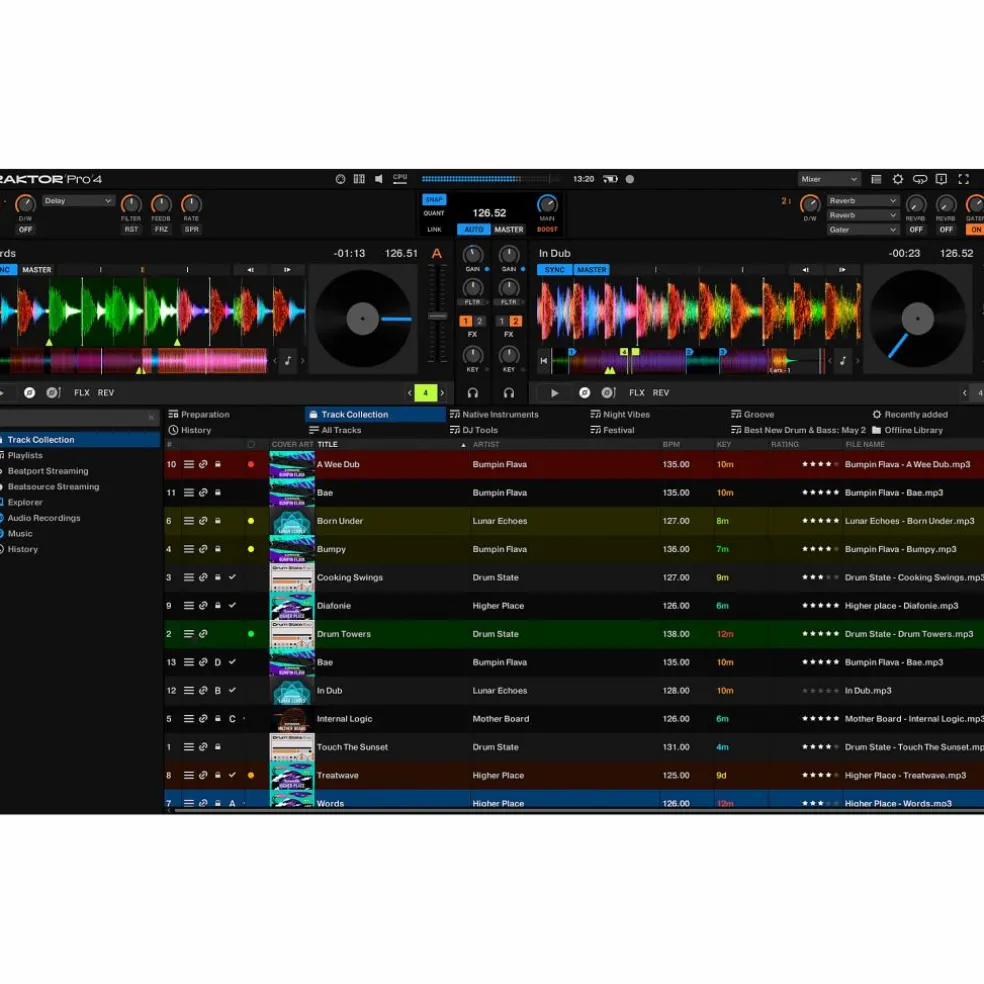This screenshot has width=984, height=984.
Task: Increase loop size arrow right of 4
Action: [442, 393]
